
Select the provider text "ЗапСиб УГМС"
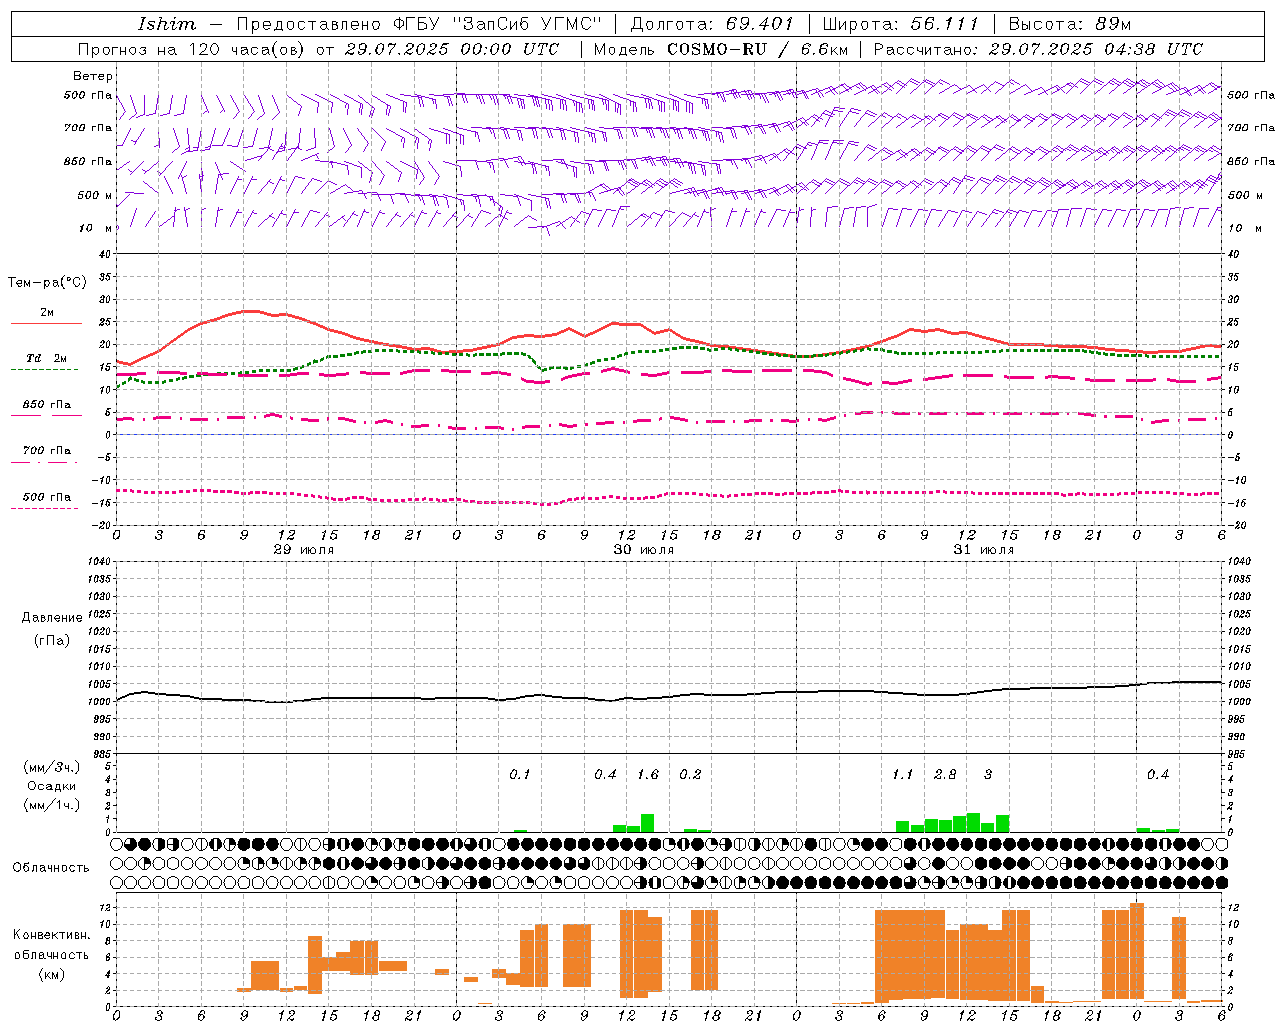[527, 24]
